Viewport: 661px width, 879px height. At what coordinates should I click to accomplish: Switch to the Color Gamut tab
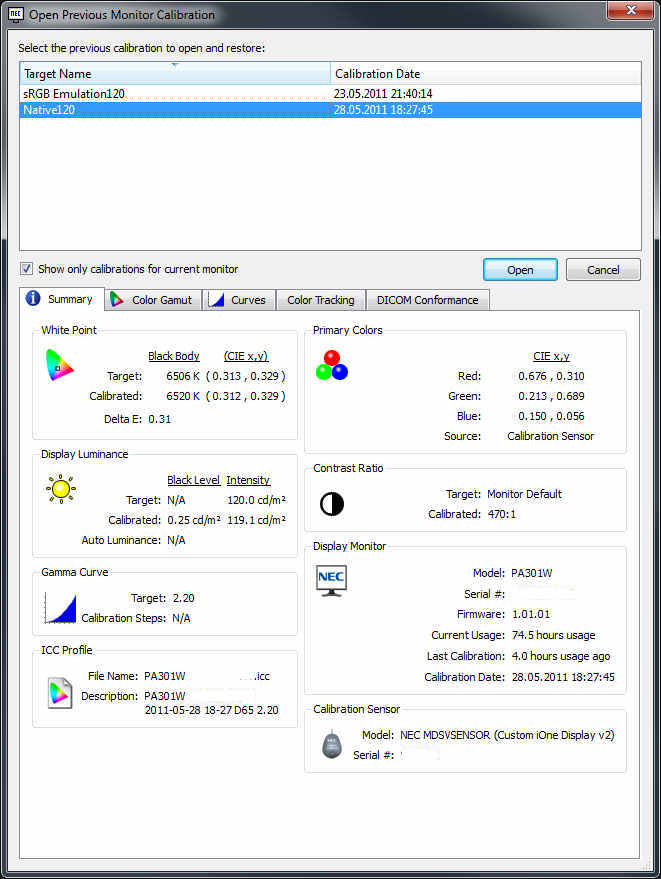151,300
